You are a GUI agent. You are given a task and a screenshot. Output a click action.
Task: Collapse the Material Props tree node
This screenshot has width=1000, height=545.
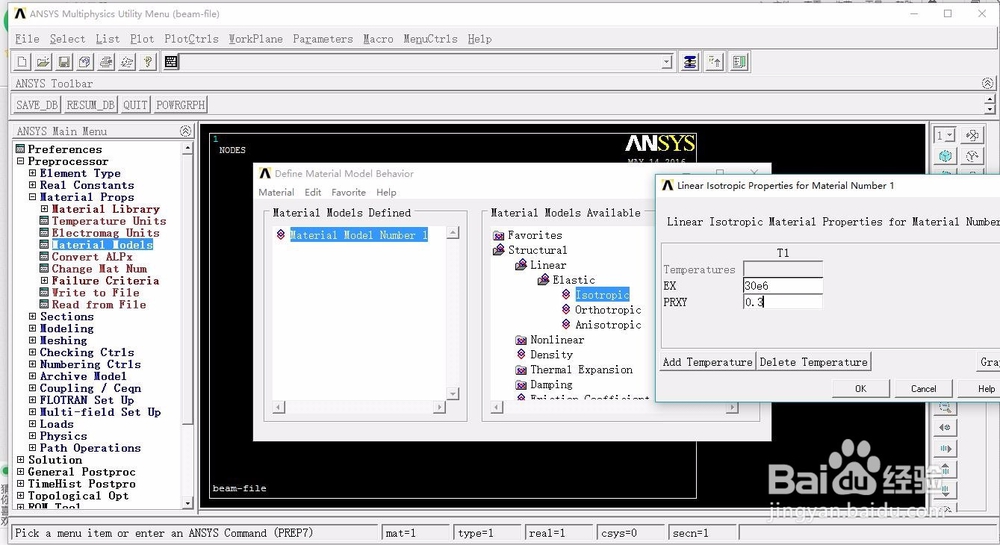(33, 197)
